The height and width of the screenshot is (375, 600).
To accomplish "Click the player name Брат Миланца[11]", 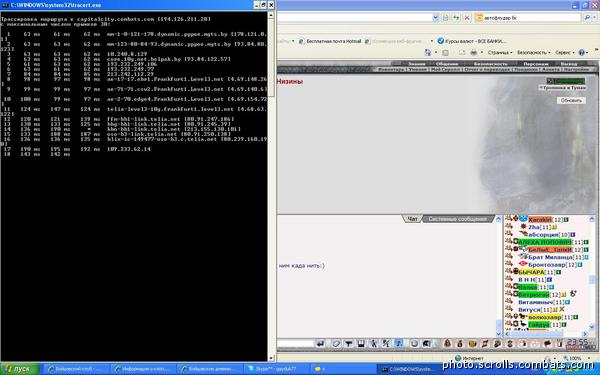I will [556, 257].
